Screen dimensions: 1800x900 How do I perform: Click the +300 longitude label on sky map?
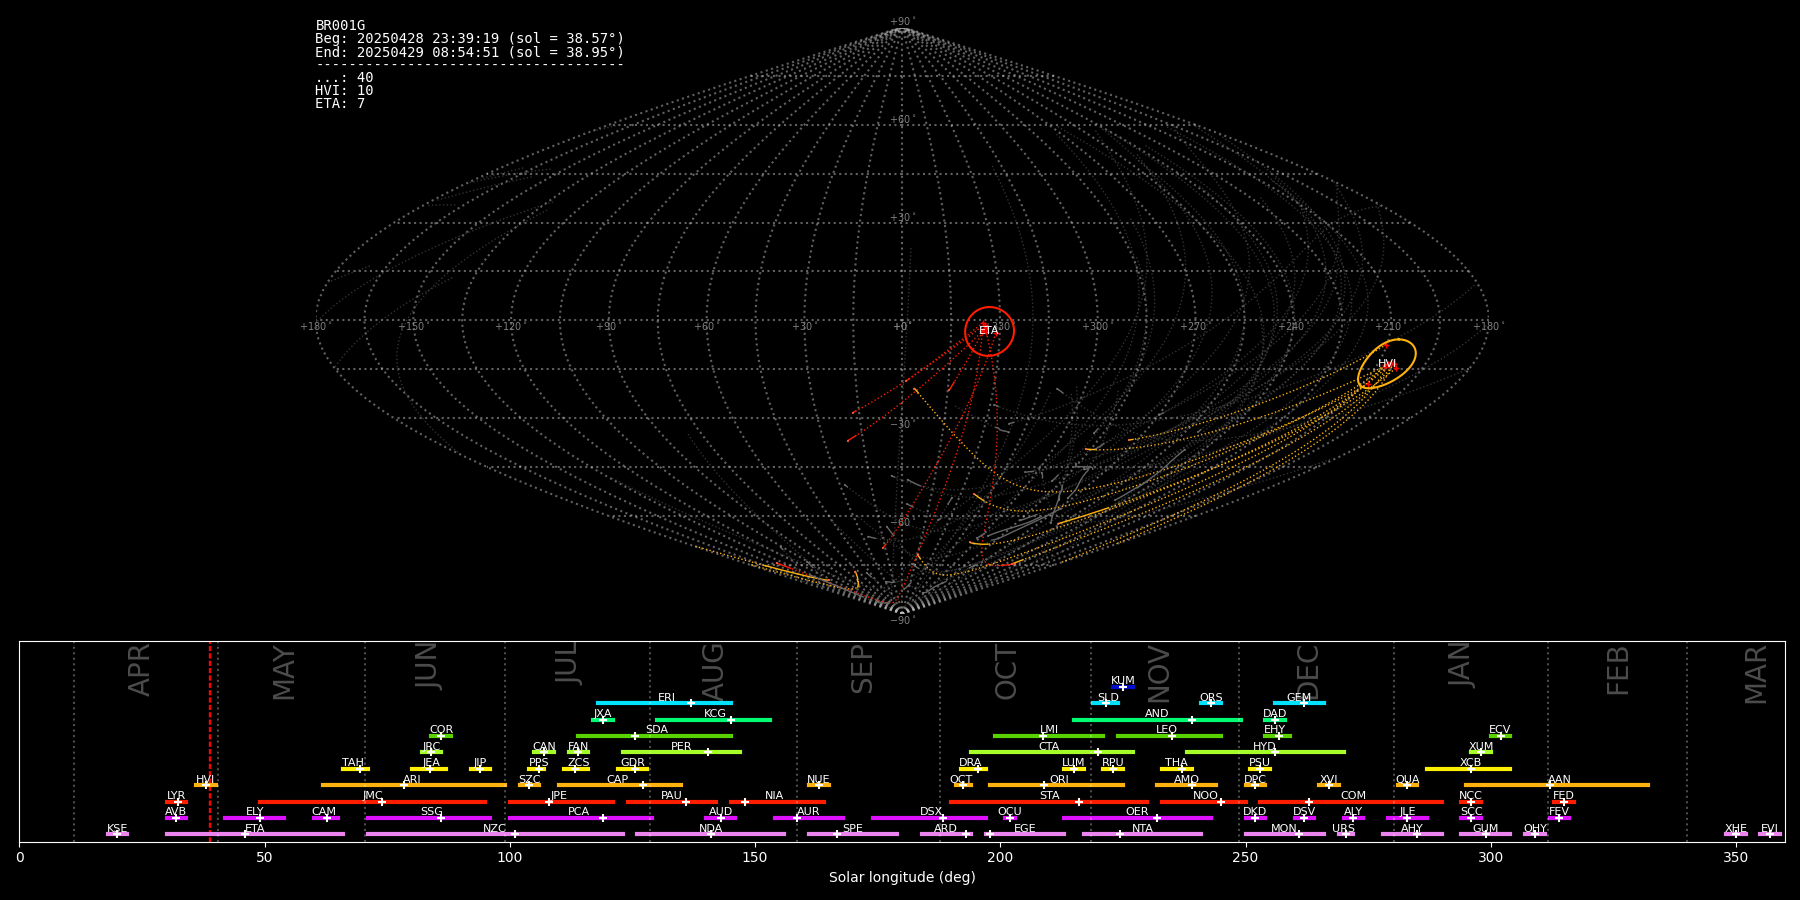(1095, 327)
